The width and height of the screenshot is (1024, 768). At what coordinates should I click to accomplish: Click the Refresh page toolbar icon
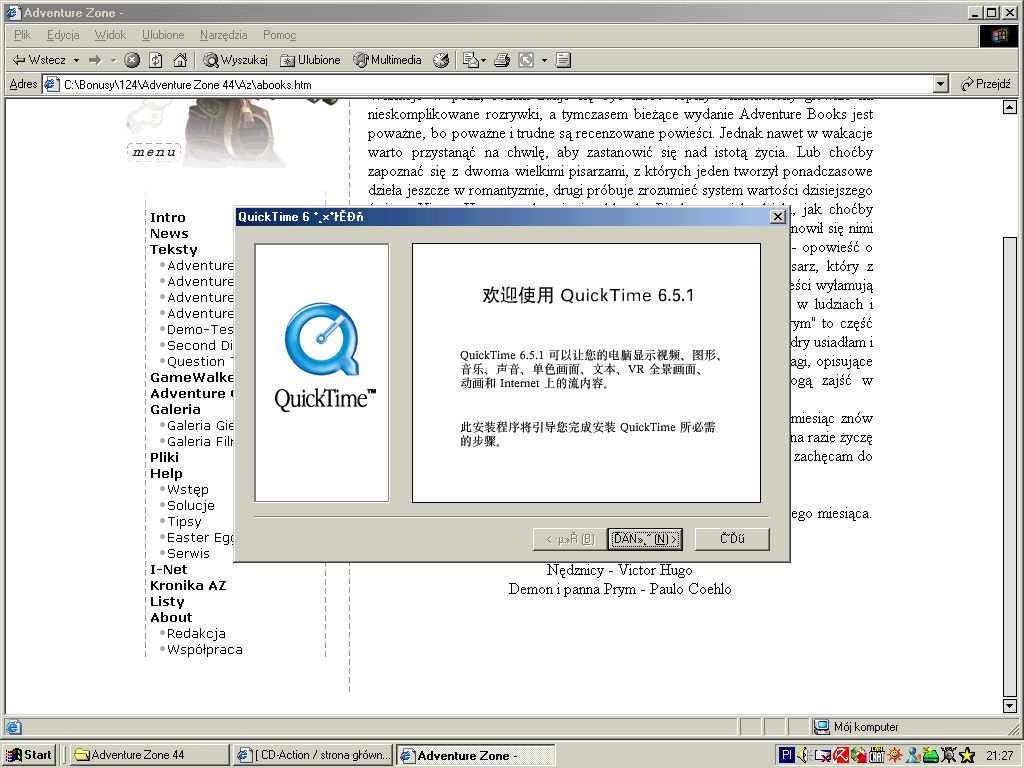point(156,60)
